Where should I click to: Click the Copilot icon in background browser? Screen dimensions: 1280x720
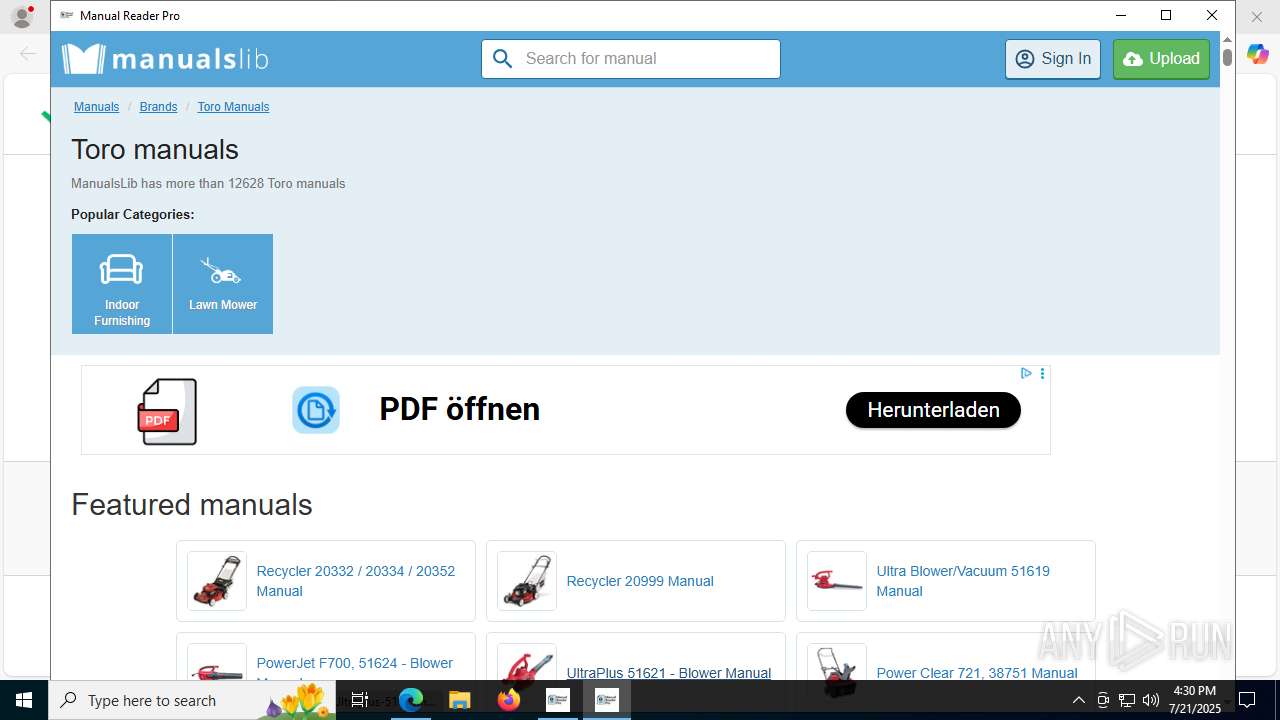pyautogui.click(x=1258, y=54)
